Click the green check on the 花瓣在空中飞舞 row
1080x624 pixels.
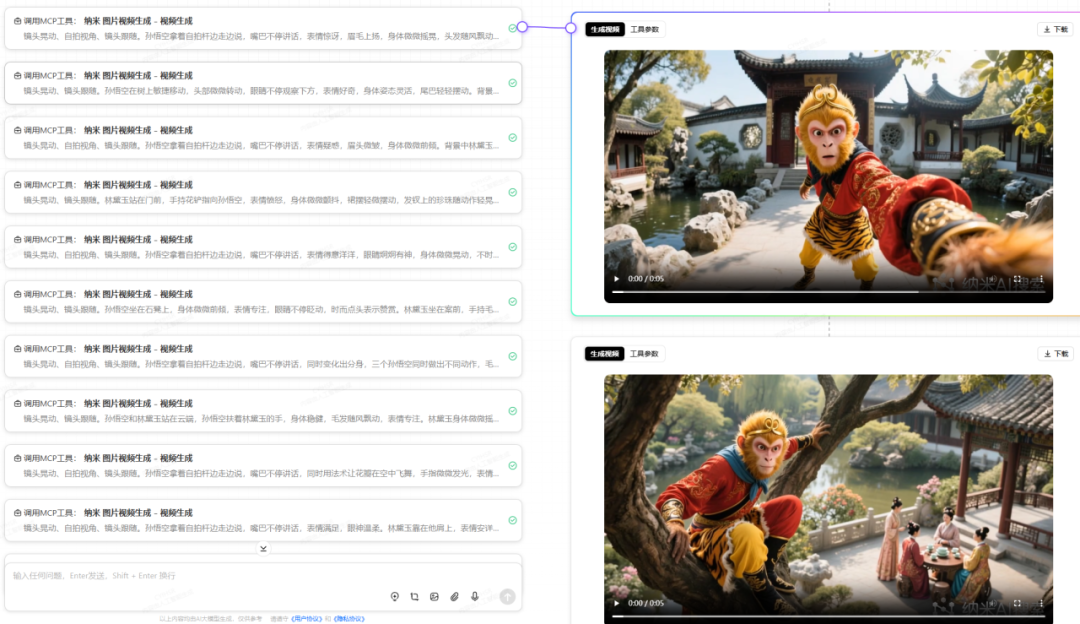(512, 466)
